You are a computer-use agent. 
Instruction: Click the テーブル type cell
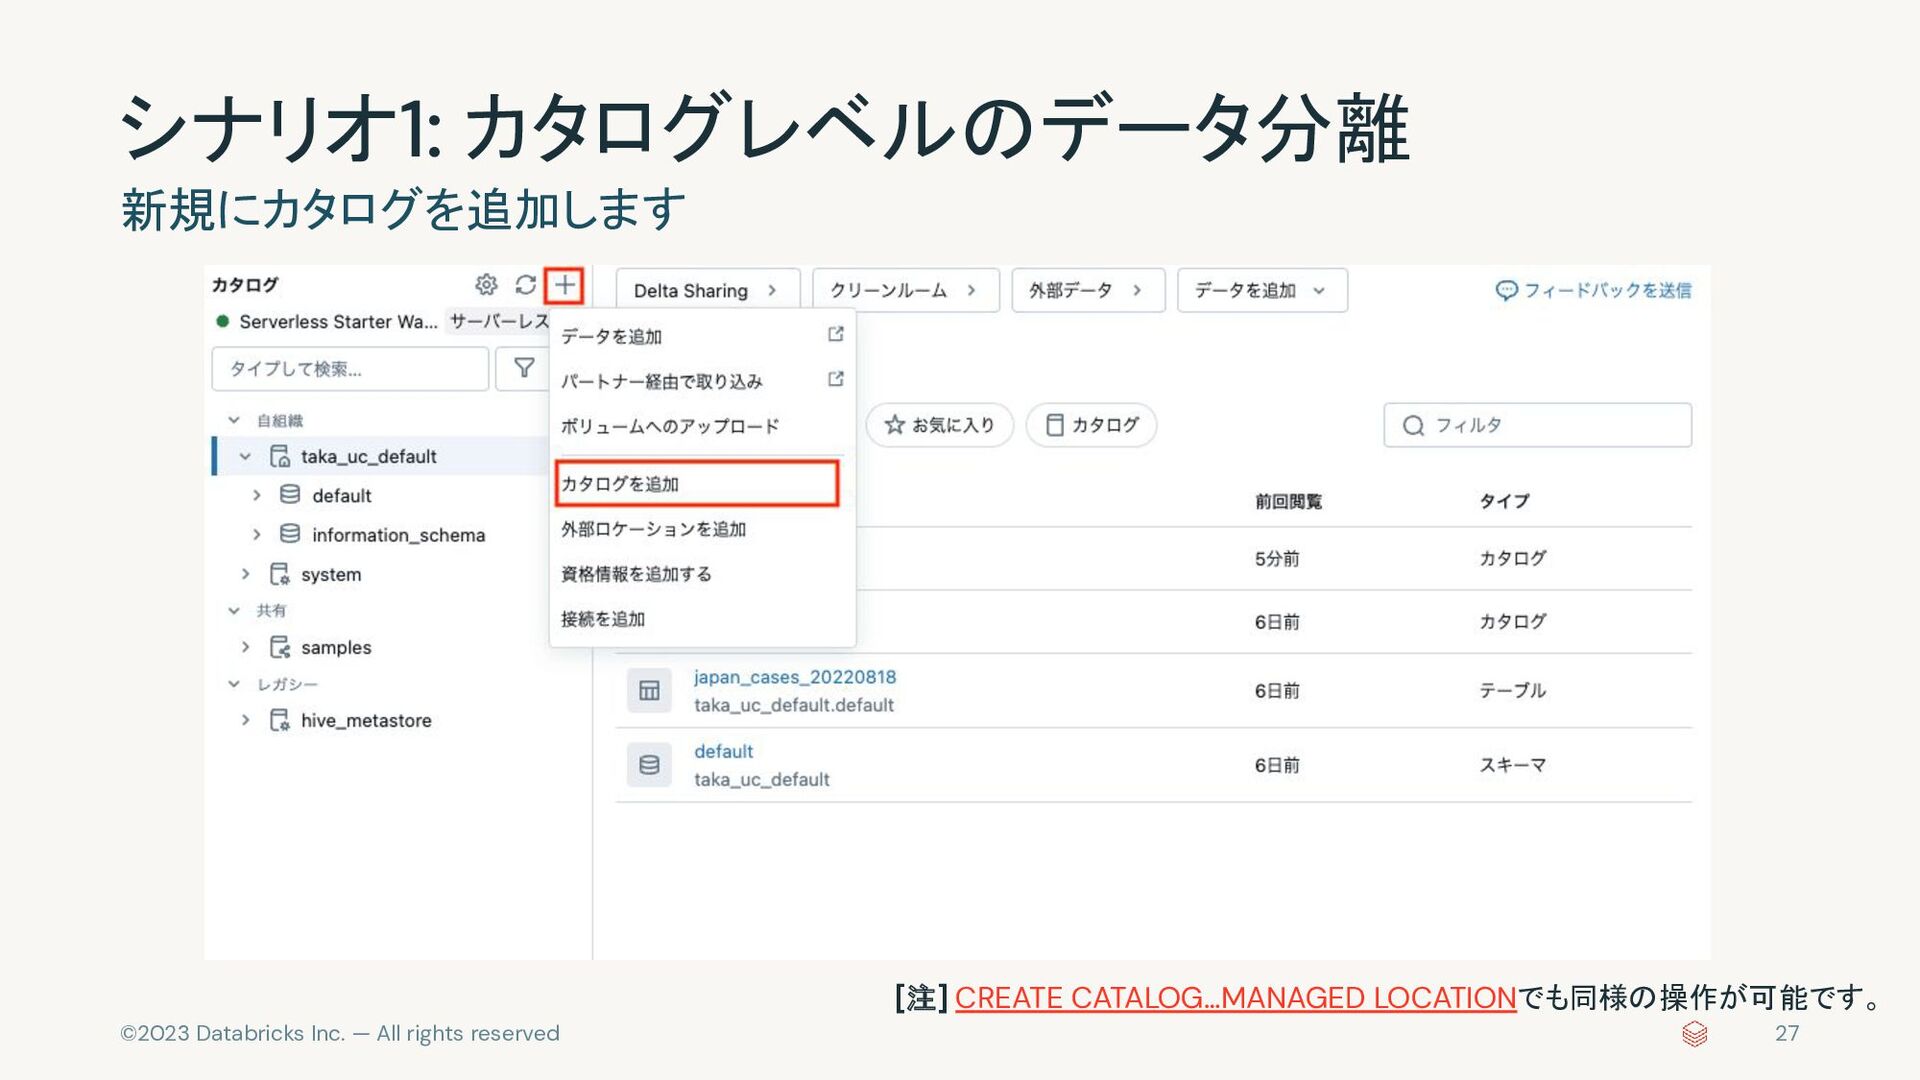1513,690
